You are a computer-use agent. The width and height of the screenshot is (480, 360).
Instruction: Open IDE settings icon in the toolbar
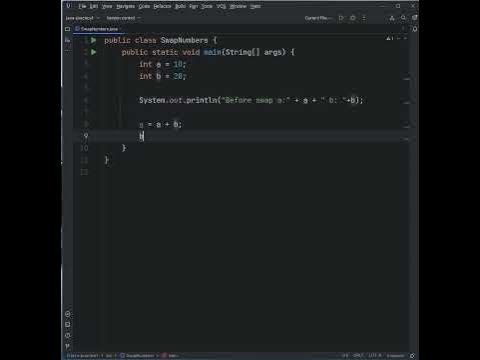coord(414,18)
